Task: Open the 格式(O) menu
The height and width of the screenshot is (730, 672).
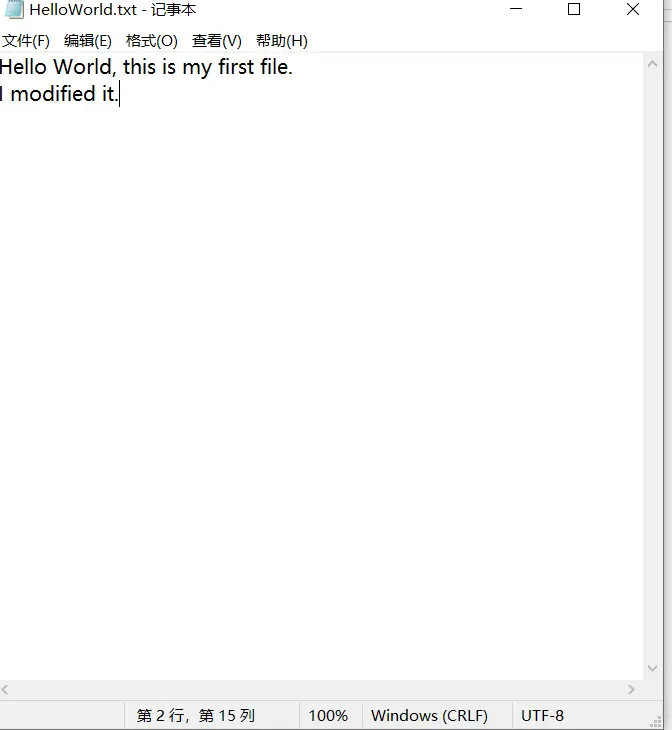Action: (x=151, y=41)
